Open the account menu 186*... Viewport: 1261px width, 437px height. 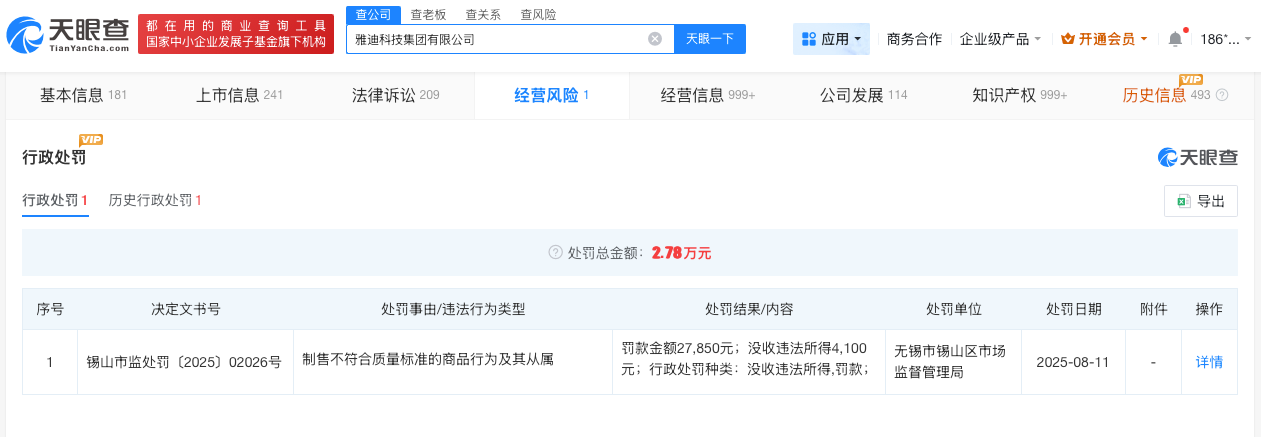click(x=1226, y=39)
